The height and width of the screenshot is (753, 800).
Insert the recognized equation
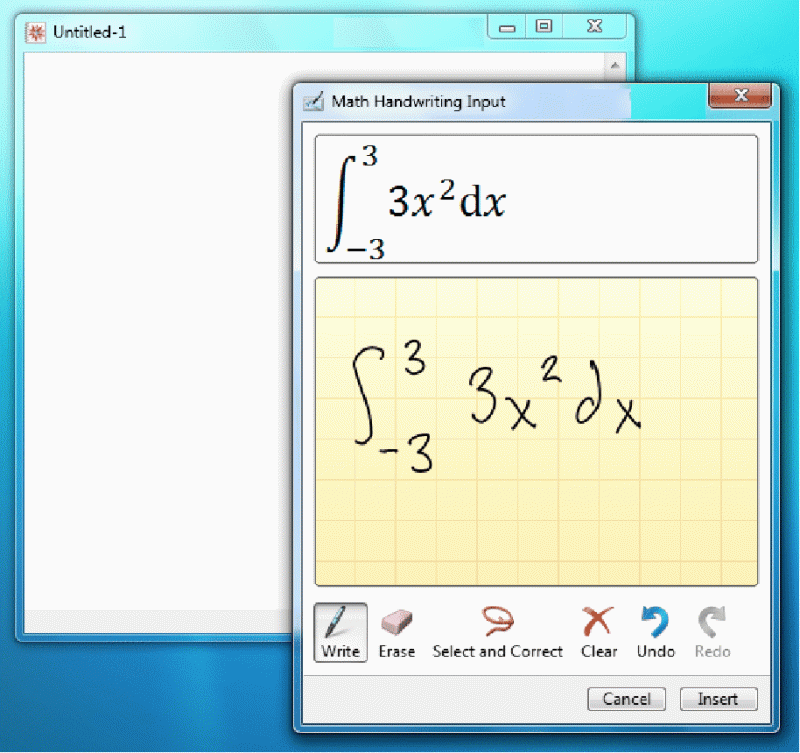pos(718,699)
